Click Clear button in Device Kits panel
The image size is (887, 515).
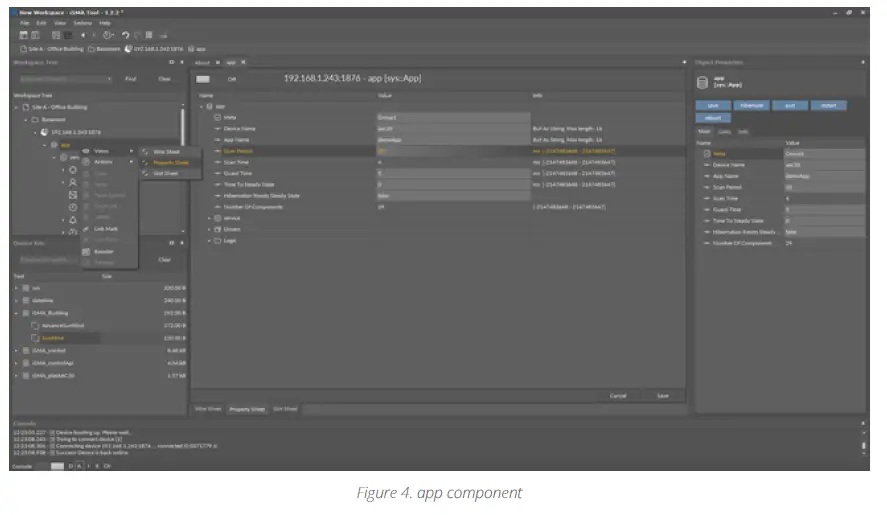[165, 260]
